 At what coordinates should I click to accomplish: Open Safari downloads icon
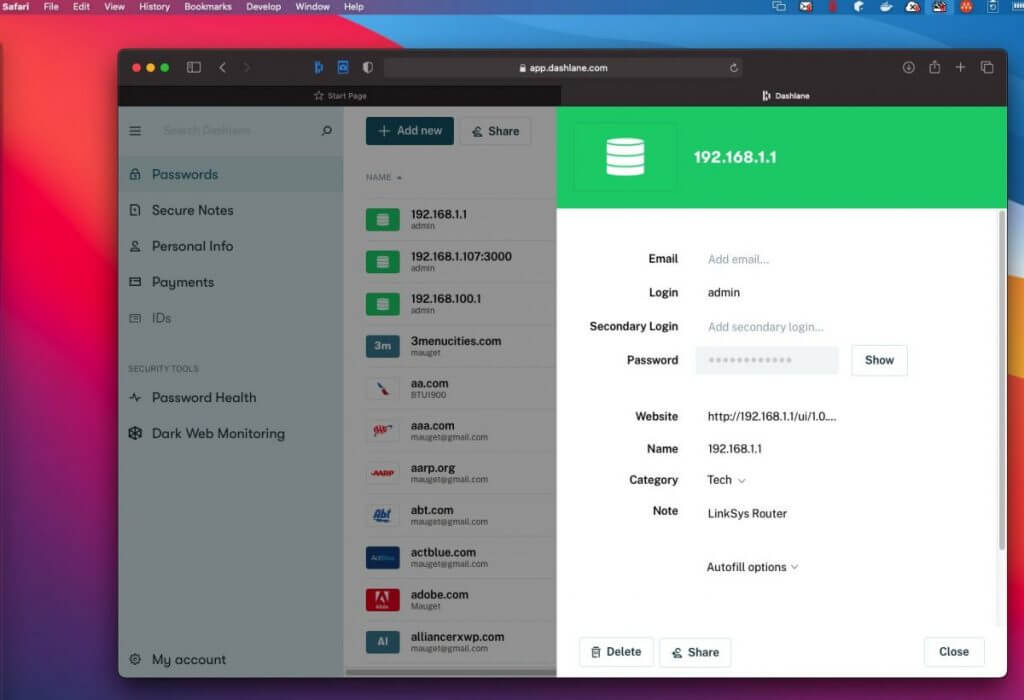908,68
